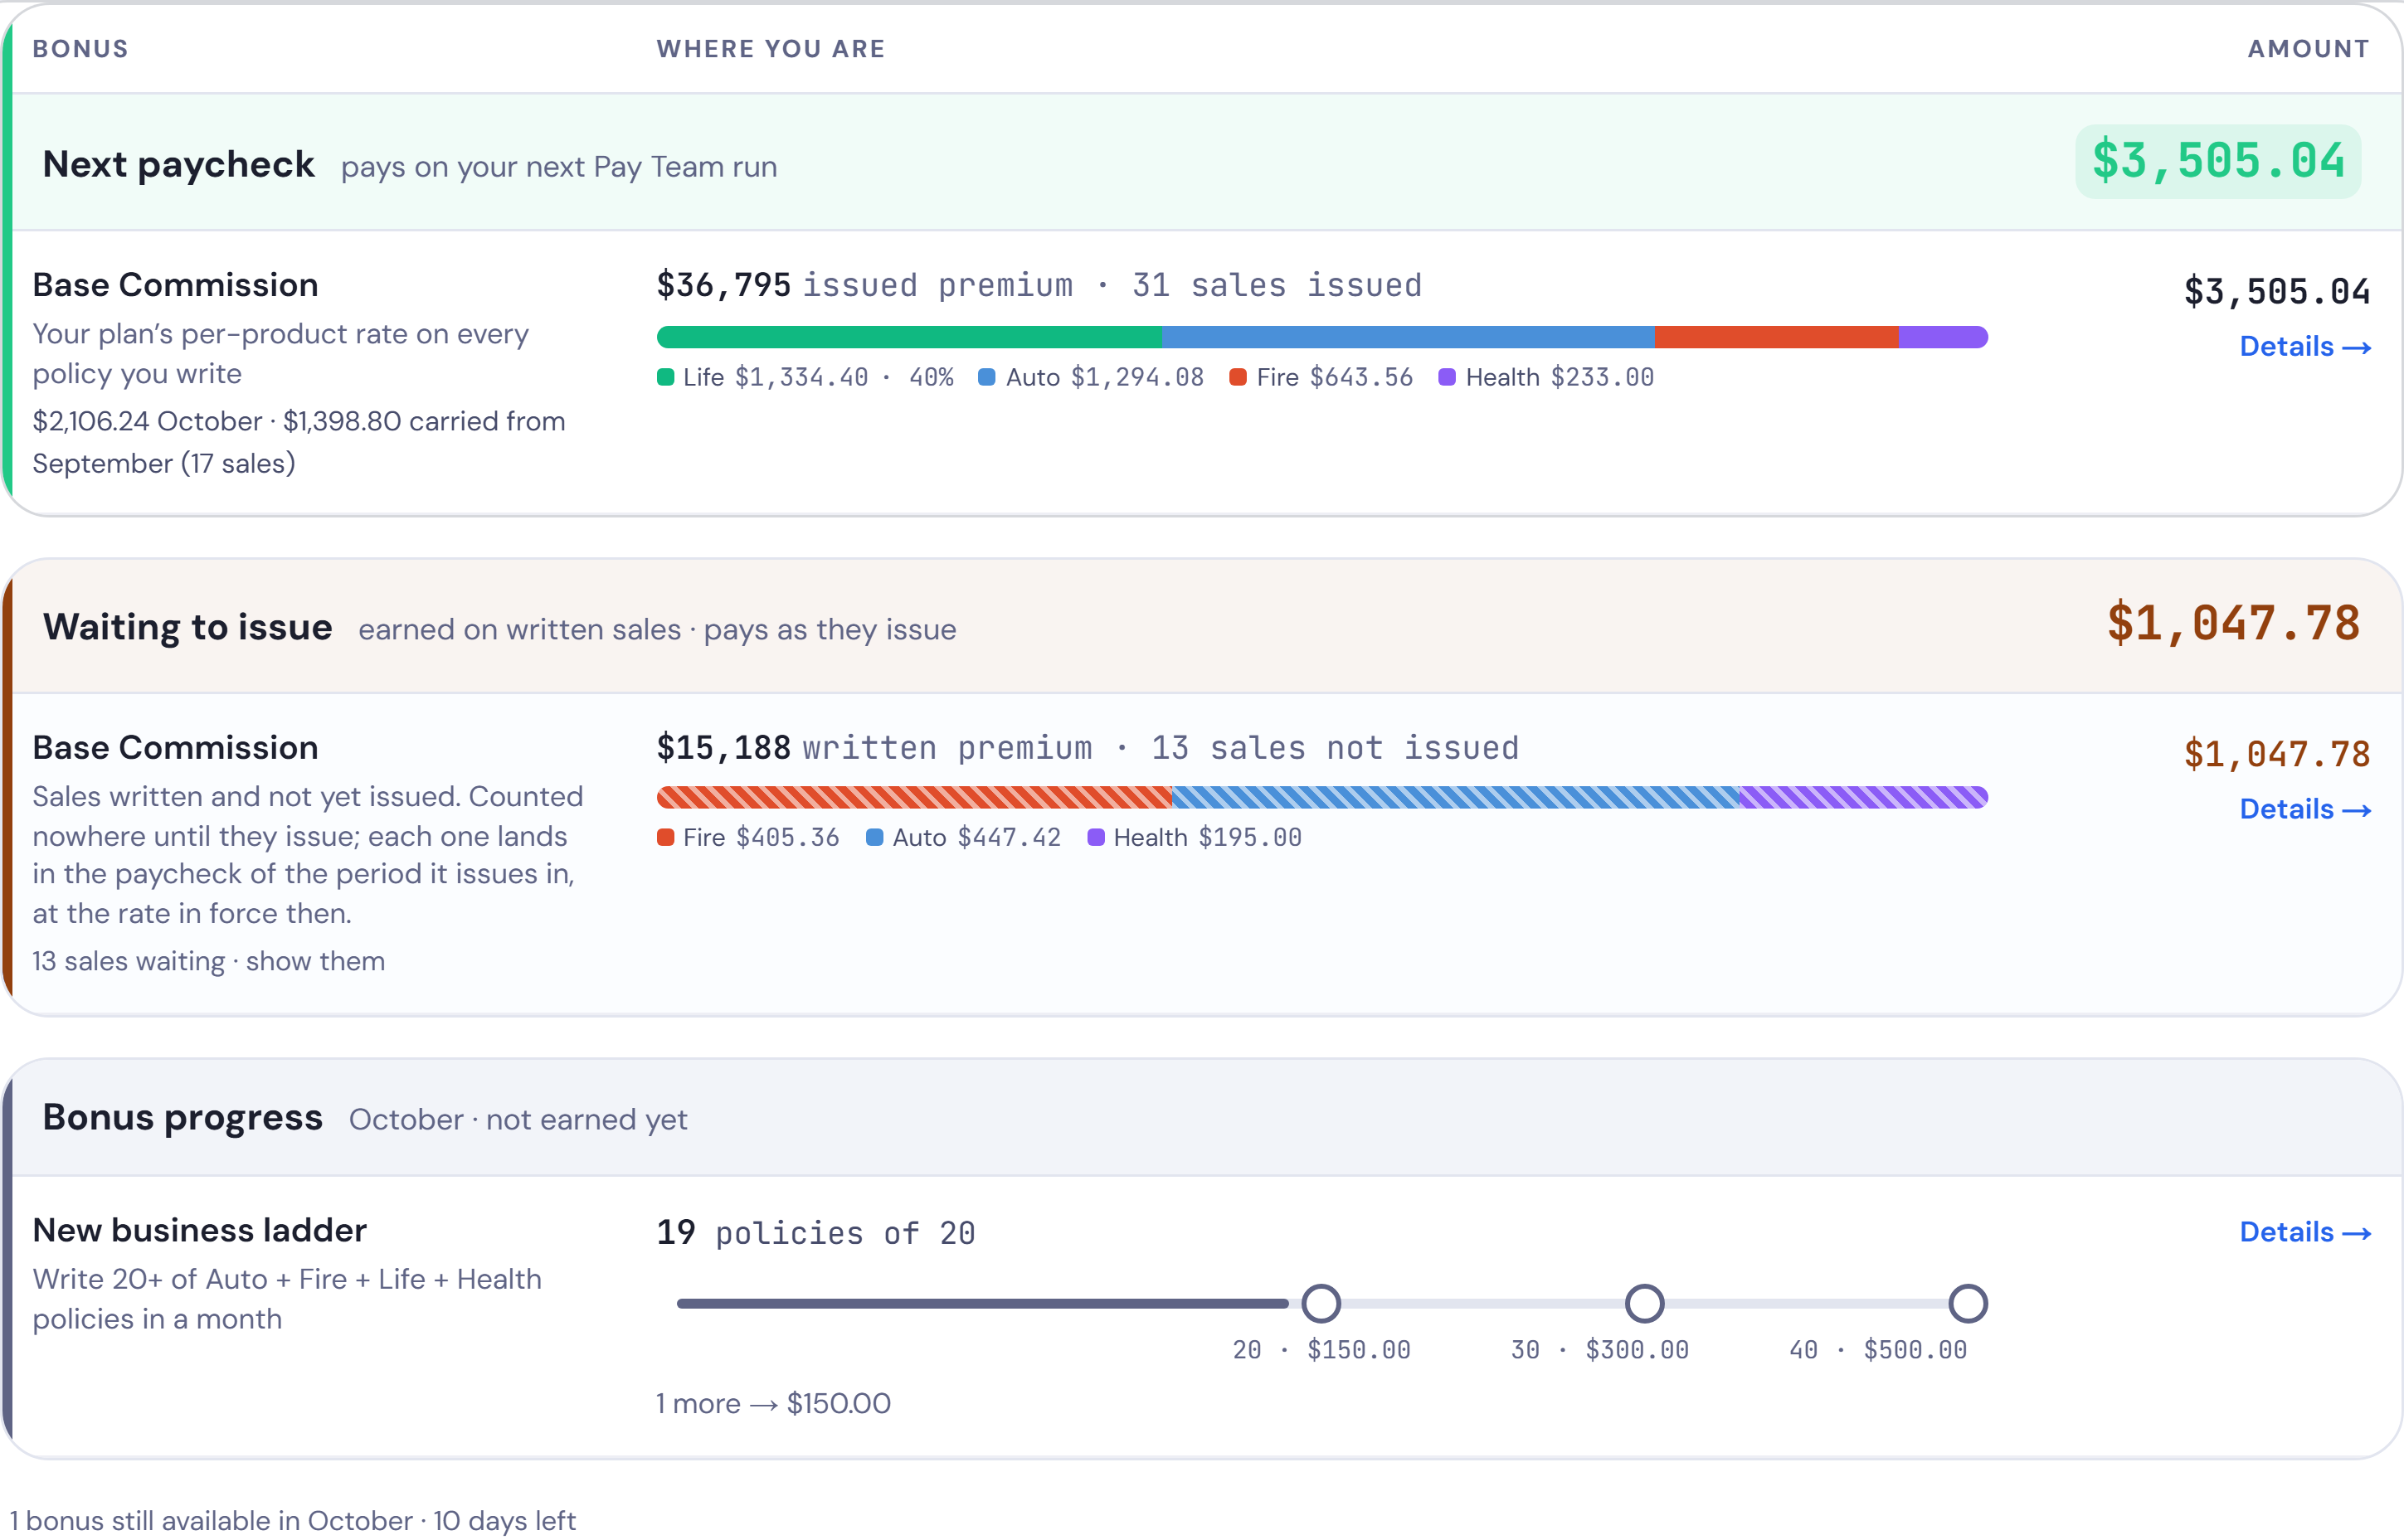Viewport: 2404px width, 1540px height.
Task: Click "13 sales not issued" text
Action: click(1334, 748)
